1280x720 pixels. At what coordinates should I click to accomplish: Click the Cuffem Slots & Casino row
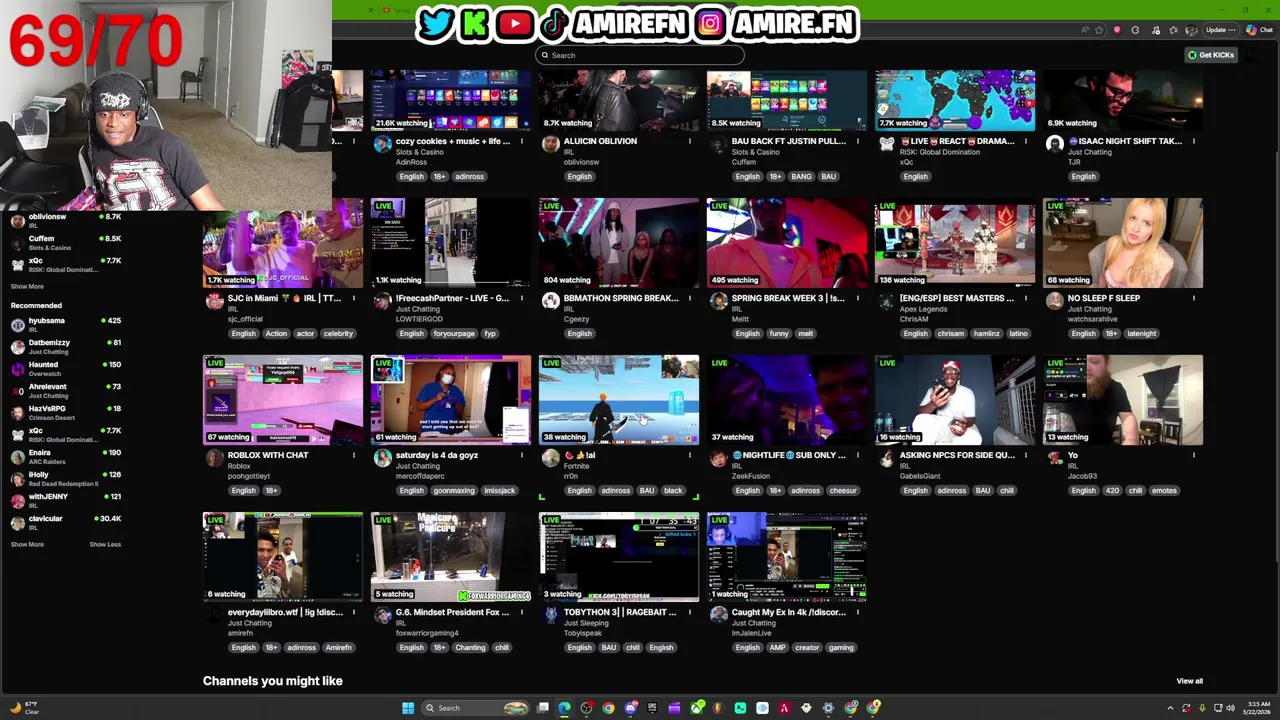66,243
